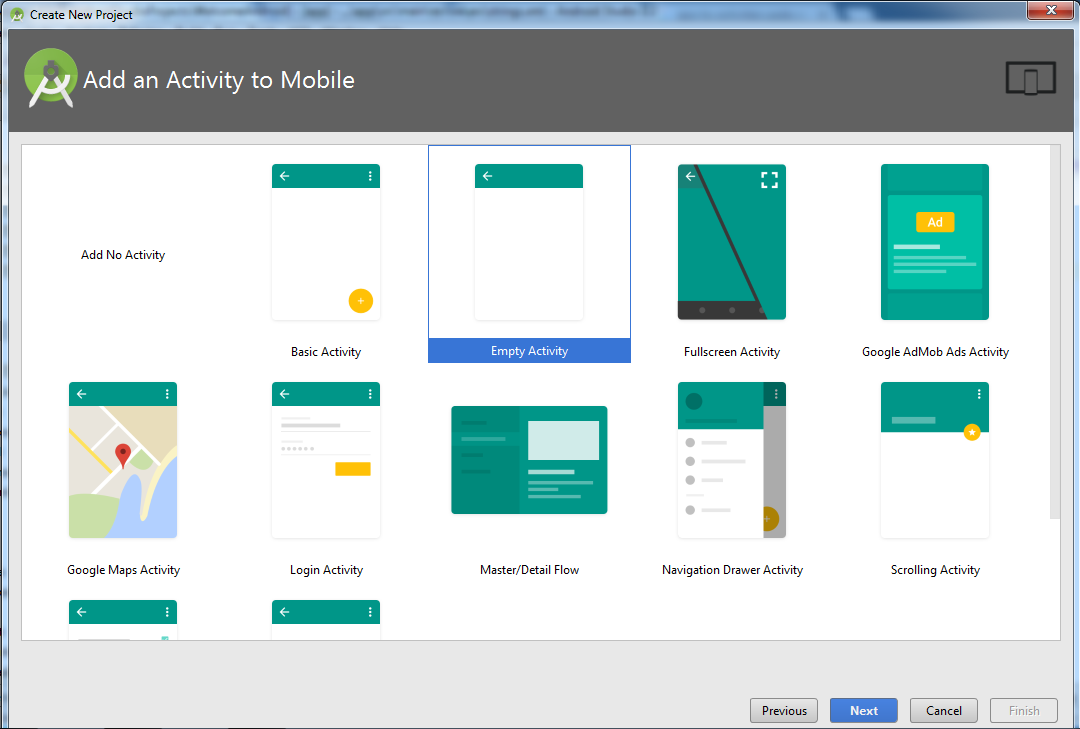
Task: Choose the Fullscreen Activity template thumbnail
Action: (x=731, y=242)
